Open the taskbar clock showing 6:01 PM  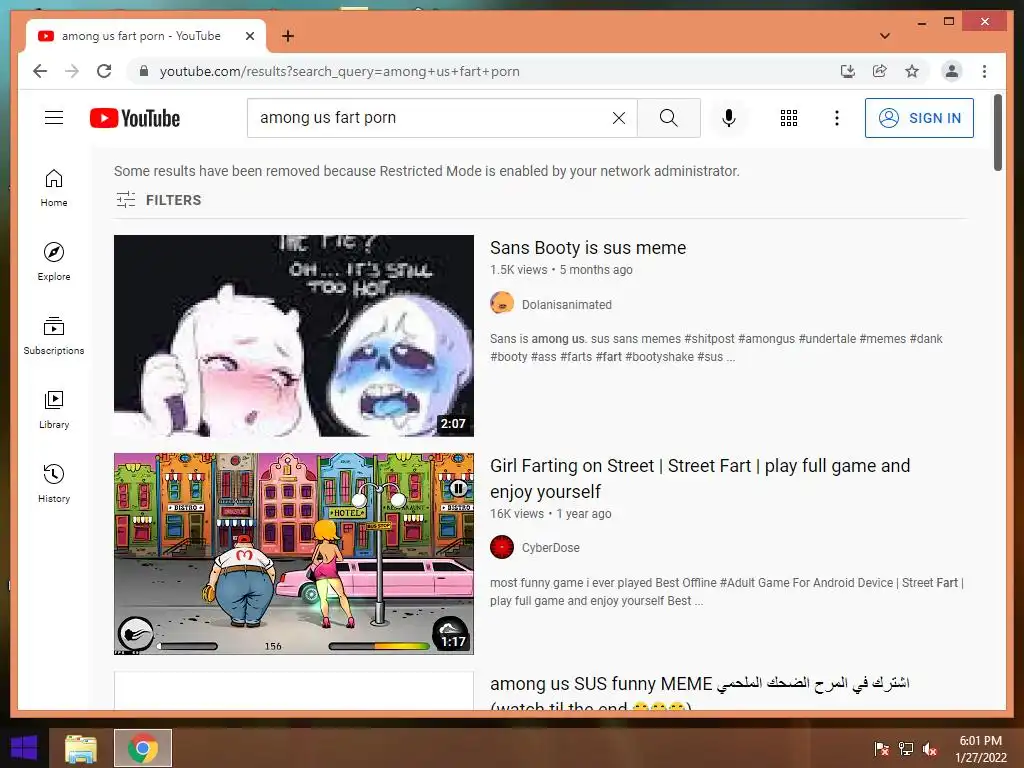[980, 748]
